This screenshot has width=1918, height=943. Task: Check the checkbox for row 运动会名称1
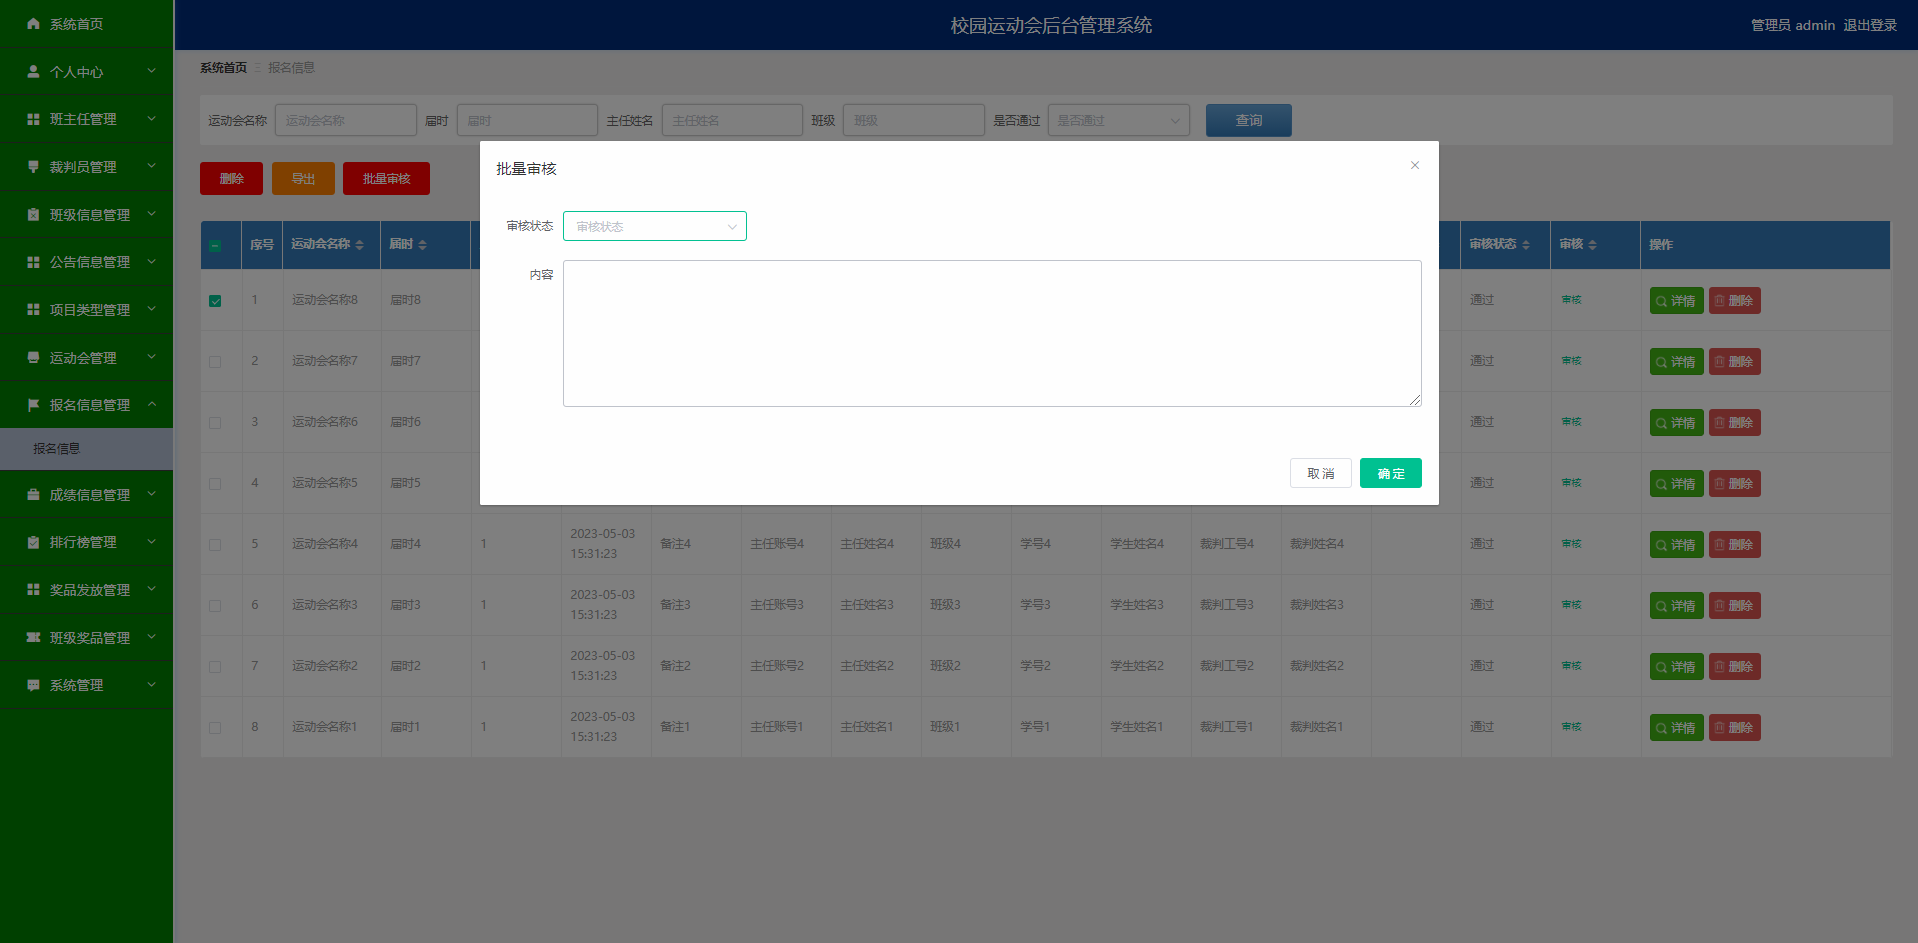[x=215, y=728]
